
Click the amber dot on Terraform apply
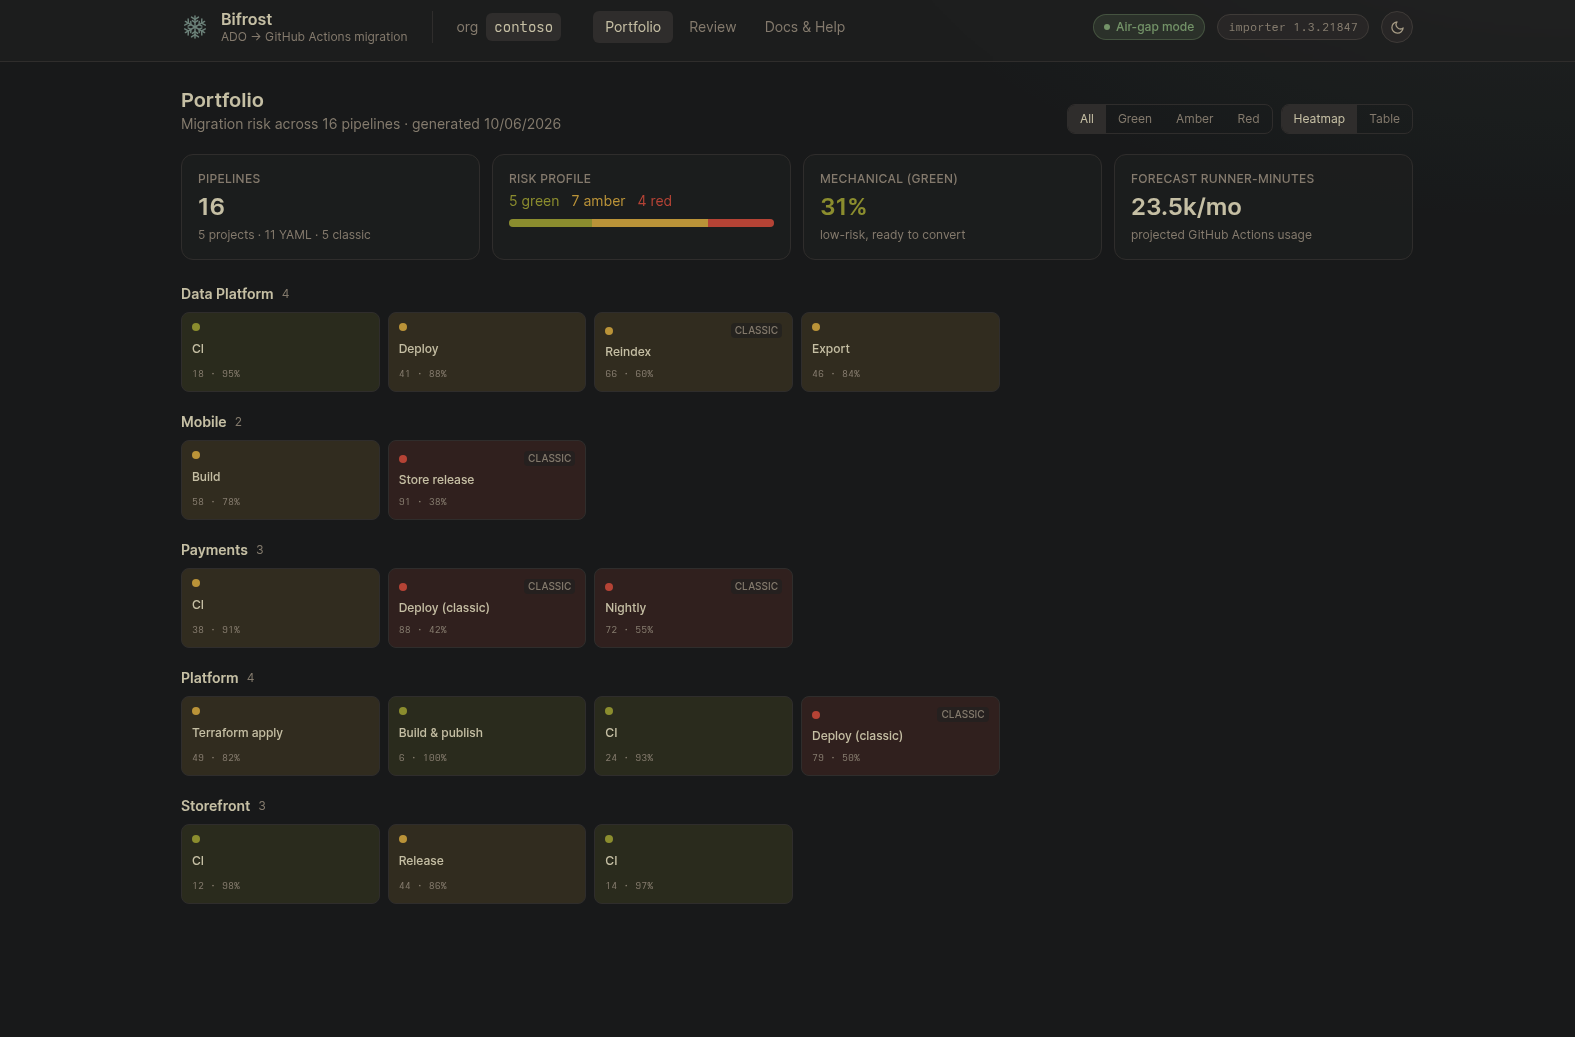coord(196,711)
